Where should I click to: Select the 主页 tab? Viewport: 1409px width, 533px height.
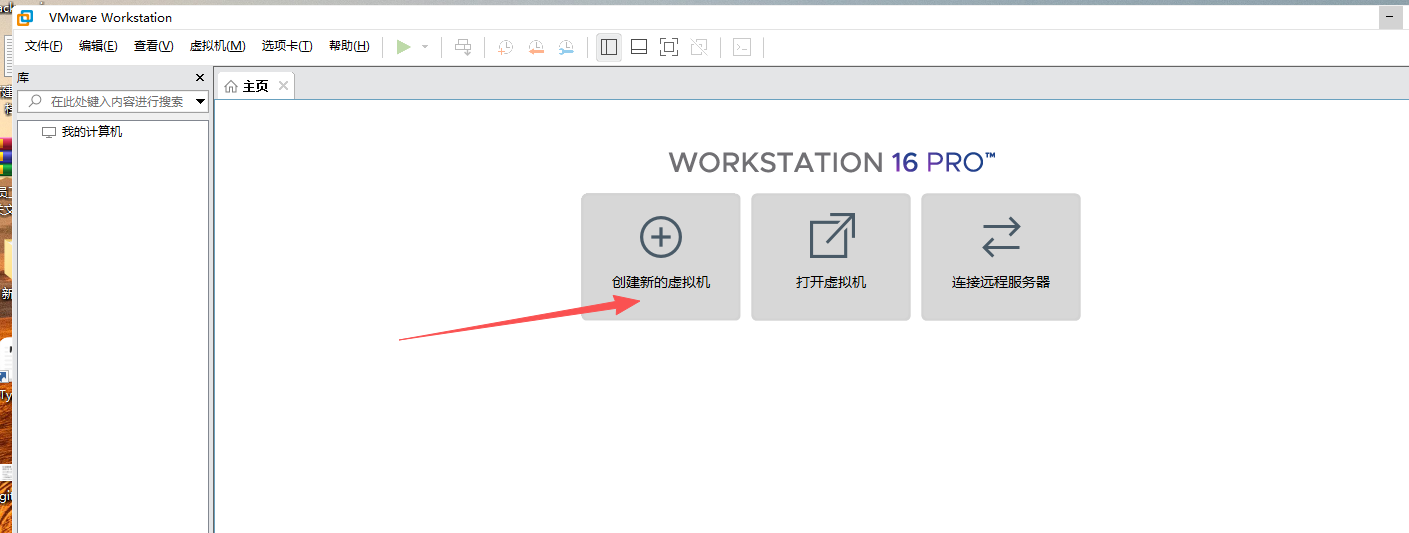click(256, 86)
